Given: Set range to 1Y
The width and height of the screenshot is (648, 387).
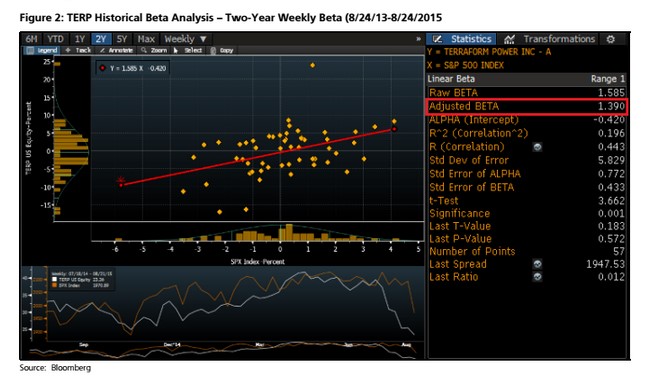Looking at the screenshot, I should point(80,39).
